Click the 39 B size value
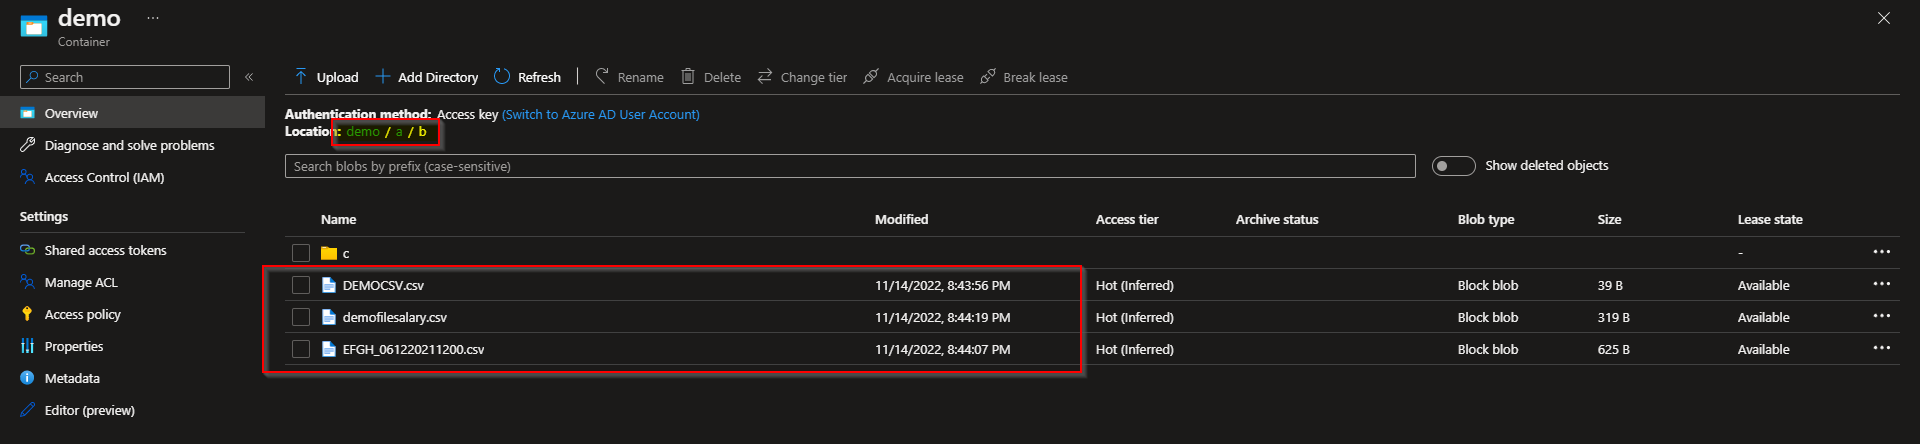The height and width of the screenshot is (444, 1920). click(1610, 285)
